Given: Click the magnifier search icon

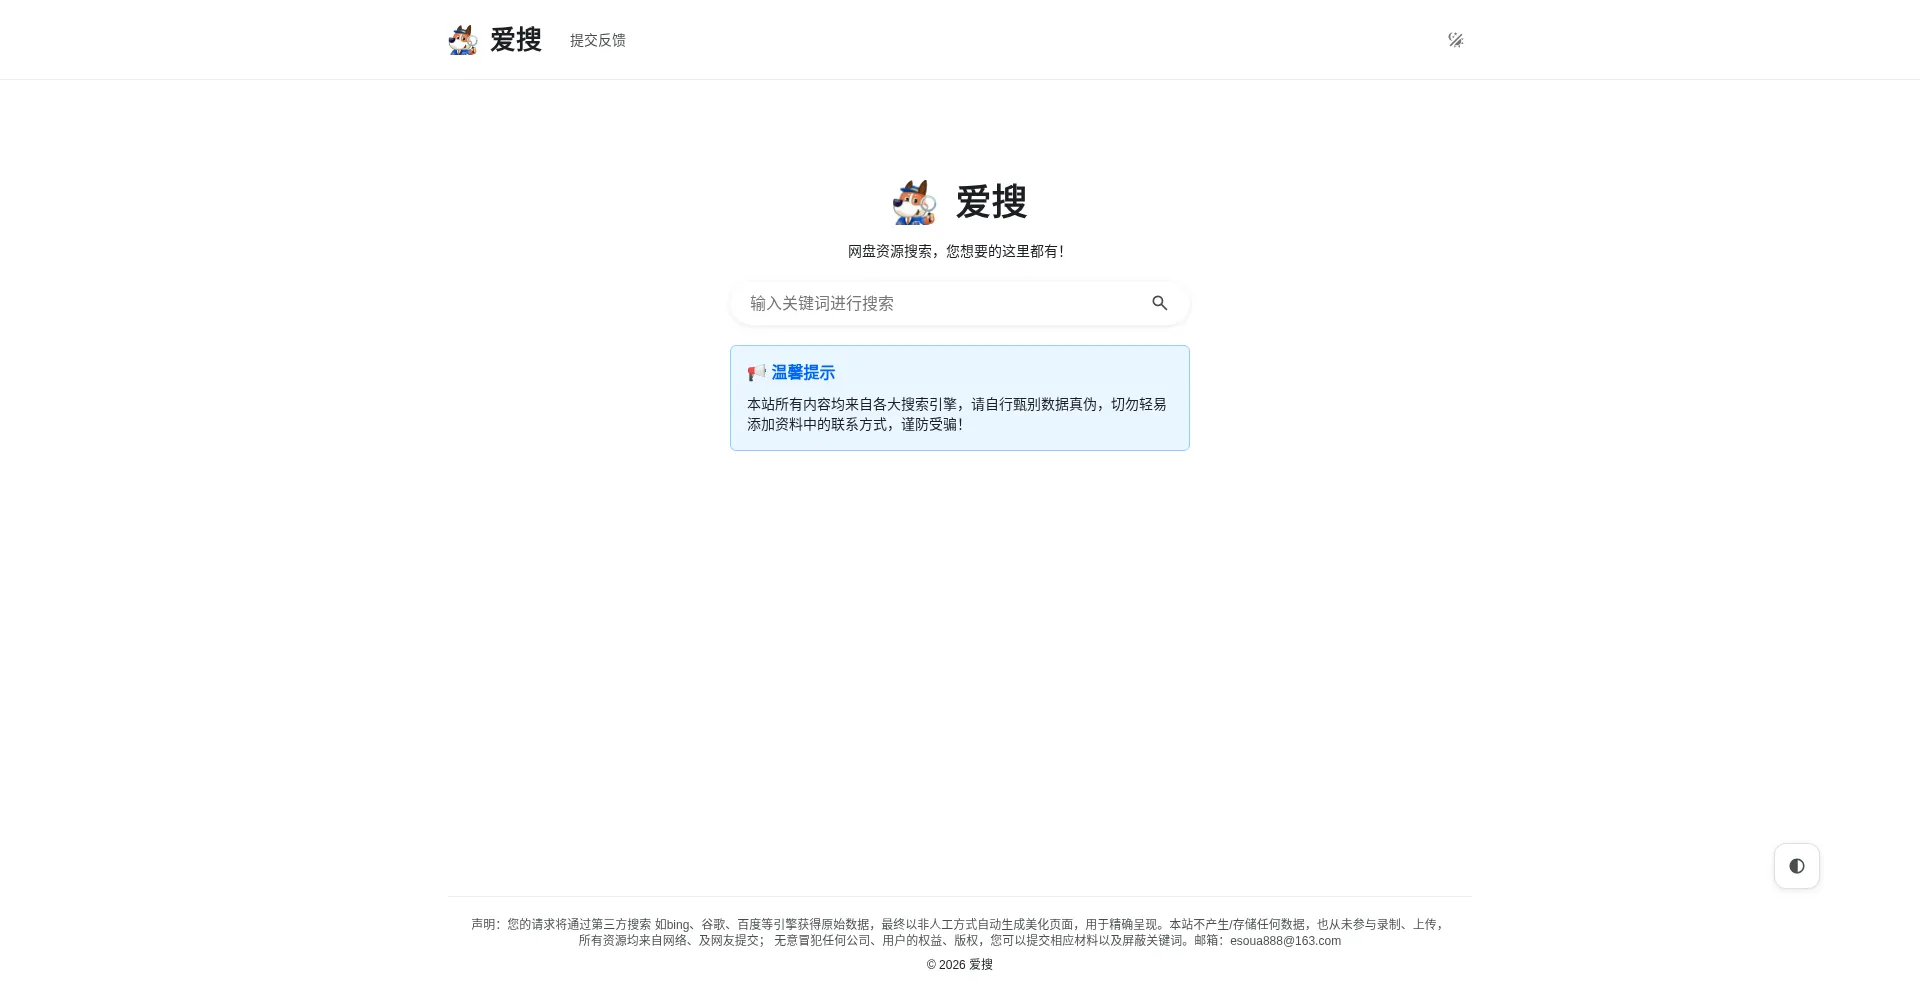Looking at the screenshot, I should (1160, 303).
